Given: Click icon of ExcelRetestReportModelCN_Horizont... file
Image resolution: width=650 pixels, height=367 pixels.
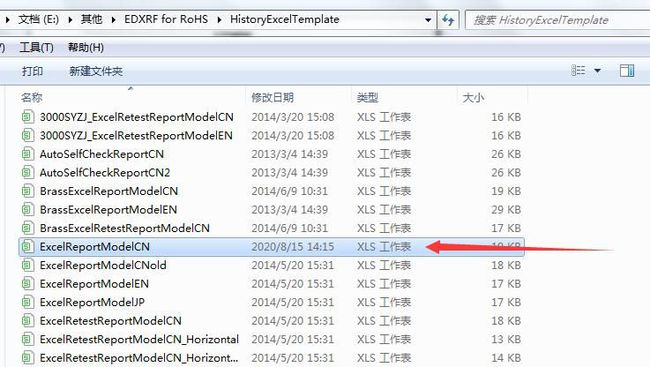Looking at the screenshot, I should click(27, 357).
